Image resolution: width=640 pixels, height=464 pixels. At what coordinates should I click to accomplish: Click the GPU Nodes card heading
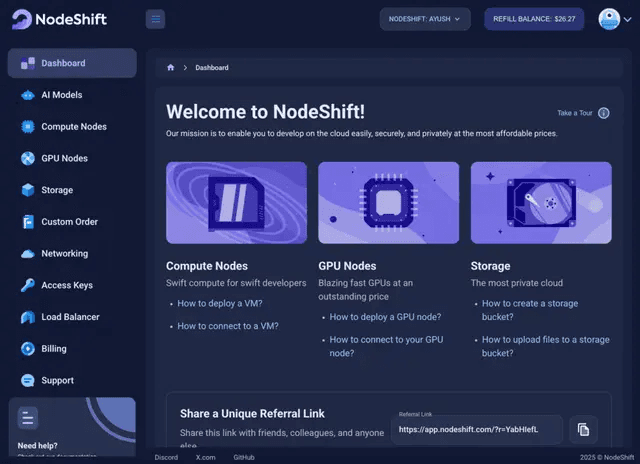[x=347, y=266]
